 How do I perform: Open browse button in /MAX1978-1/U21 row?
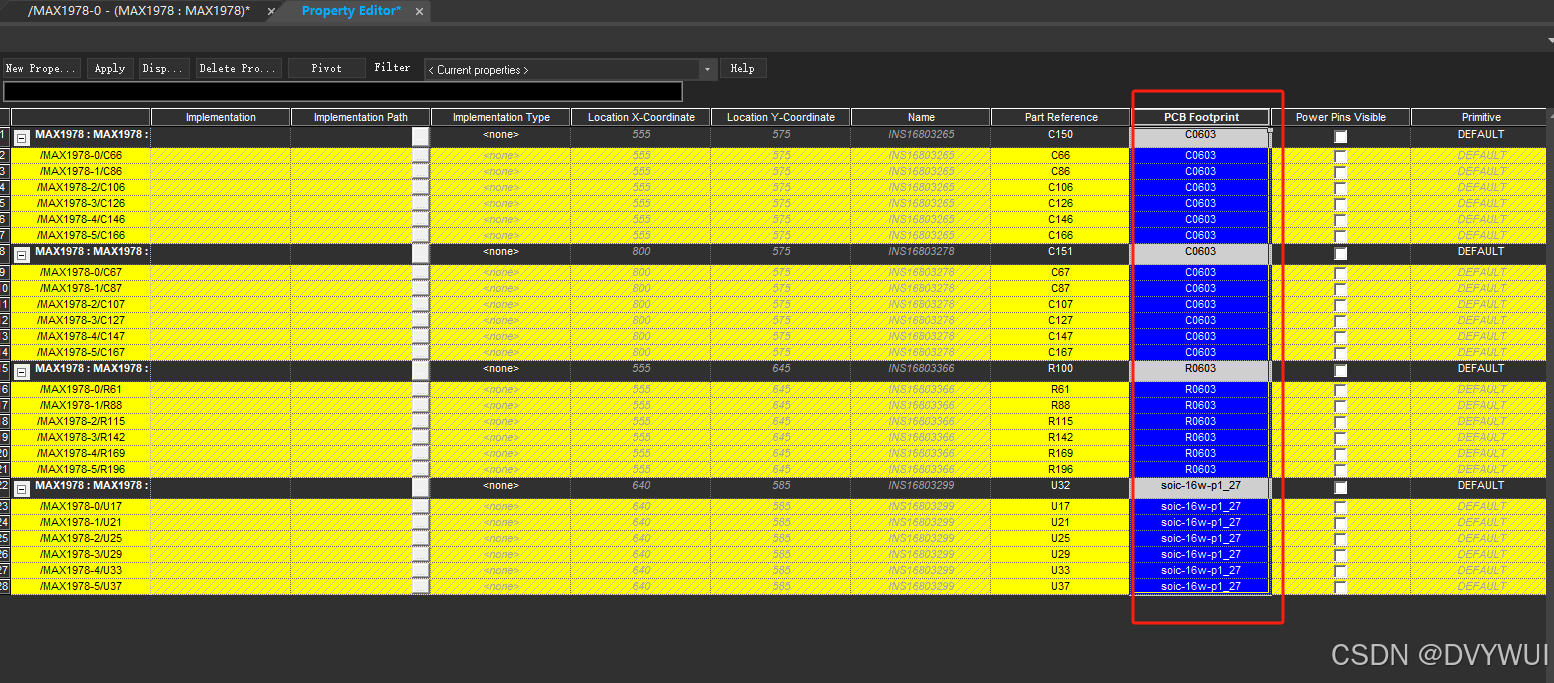coord(420,522)
